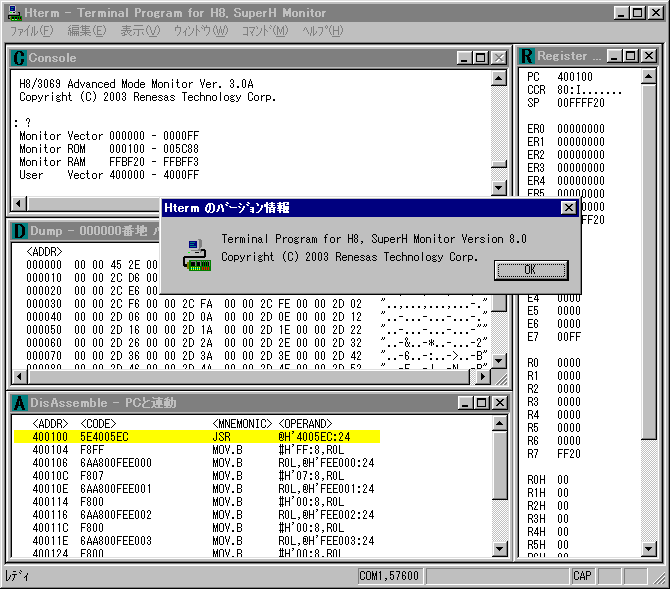Screen dimensions: 670x589
Task: Click the ER0 register value
Action: tap(581, 129)
